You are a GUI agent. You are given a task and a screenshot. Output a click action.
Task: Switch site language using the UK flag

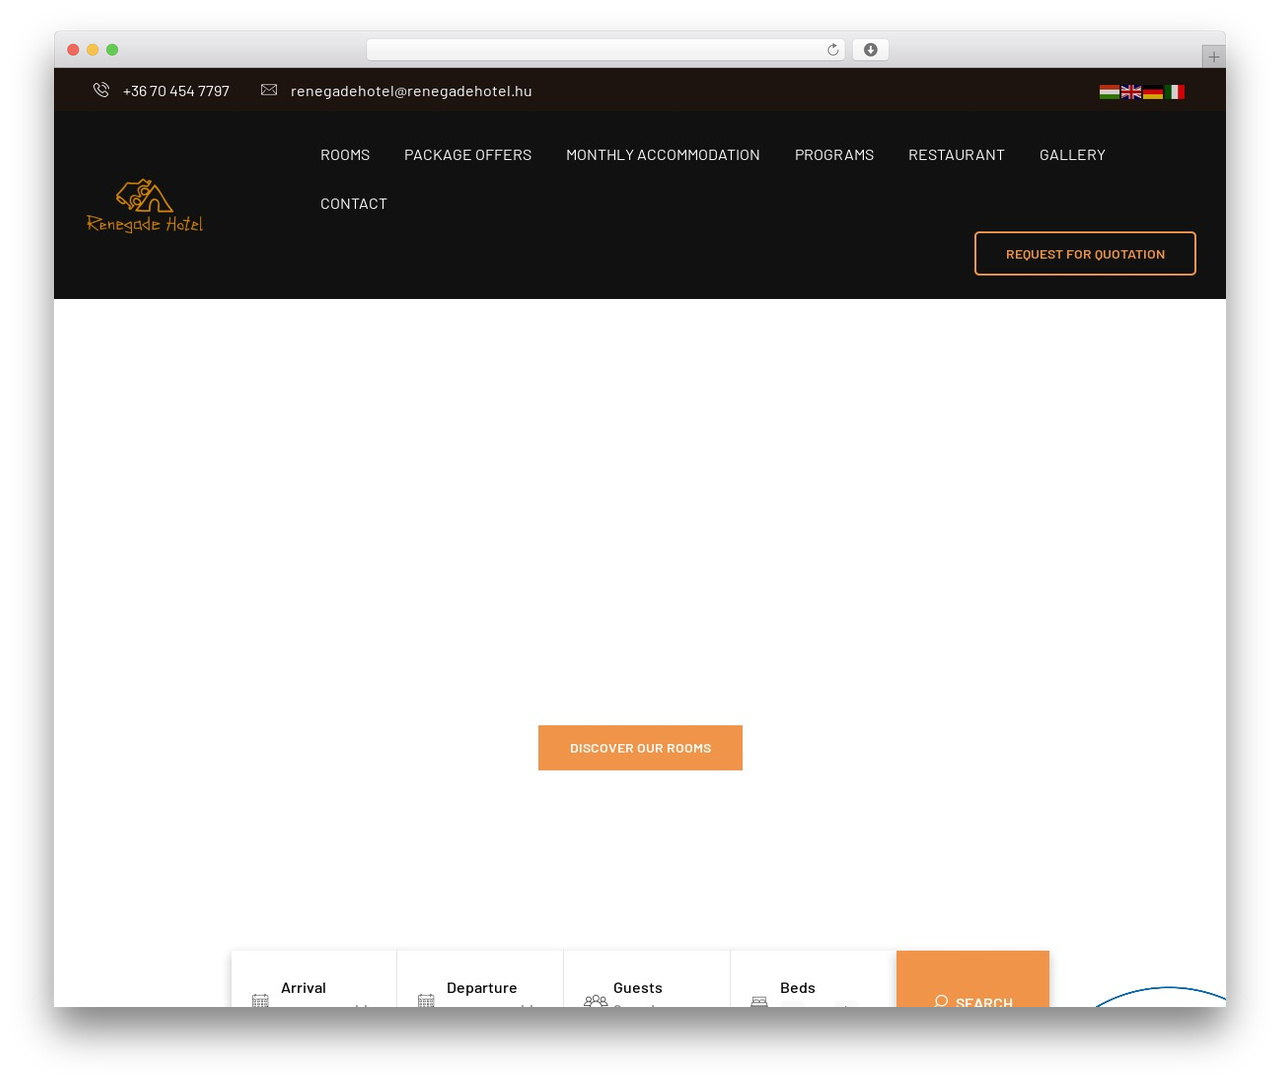click(x=1131, y=92)
